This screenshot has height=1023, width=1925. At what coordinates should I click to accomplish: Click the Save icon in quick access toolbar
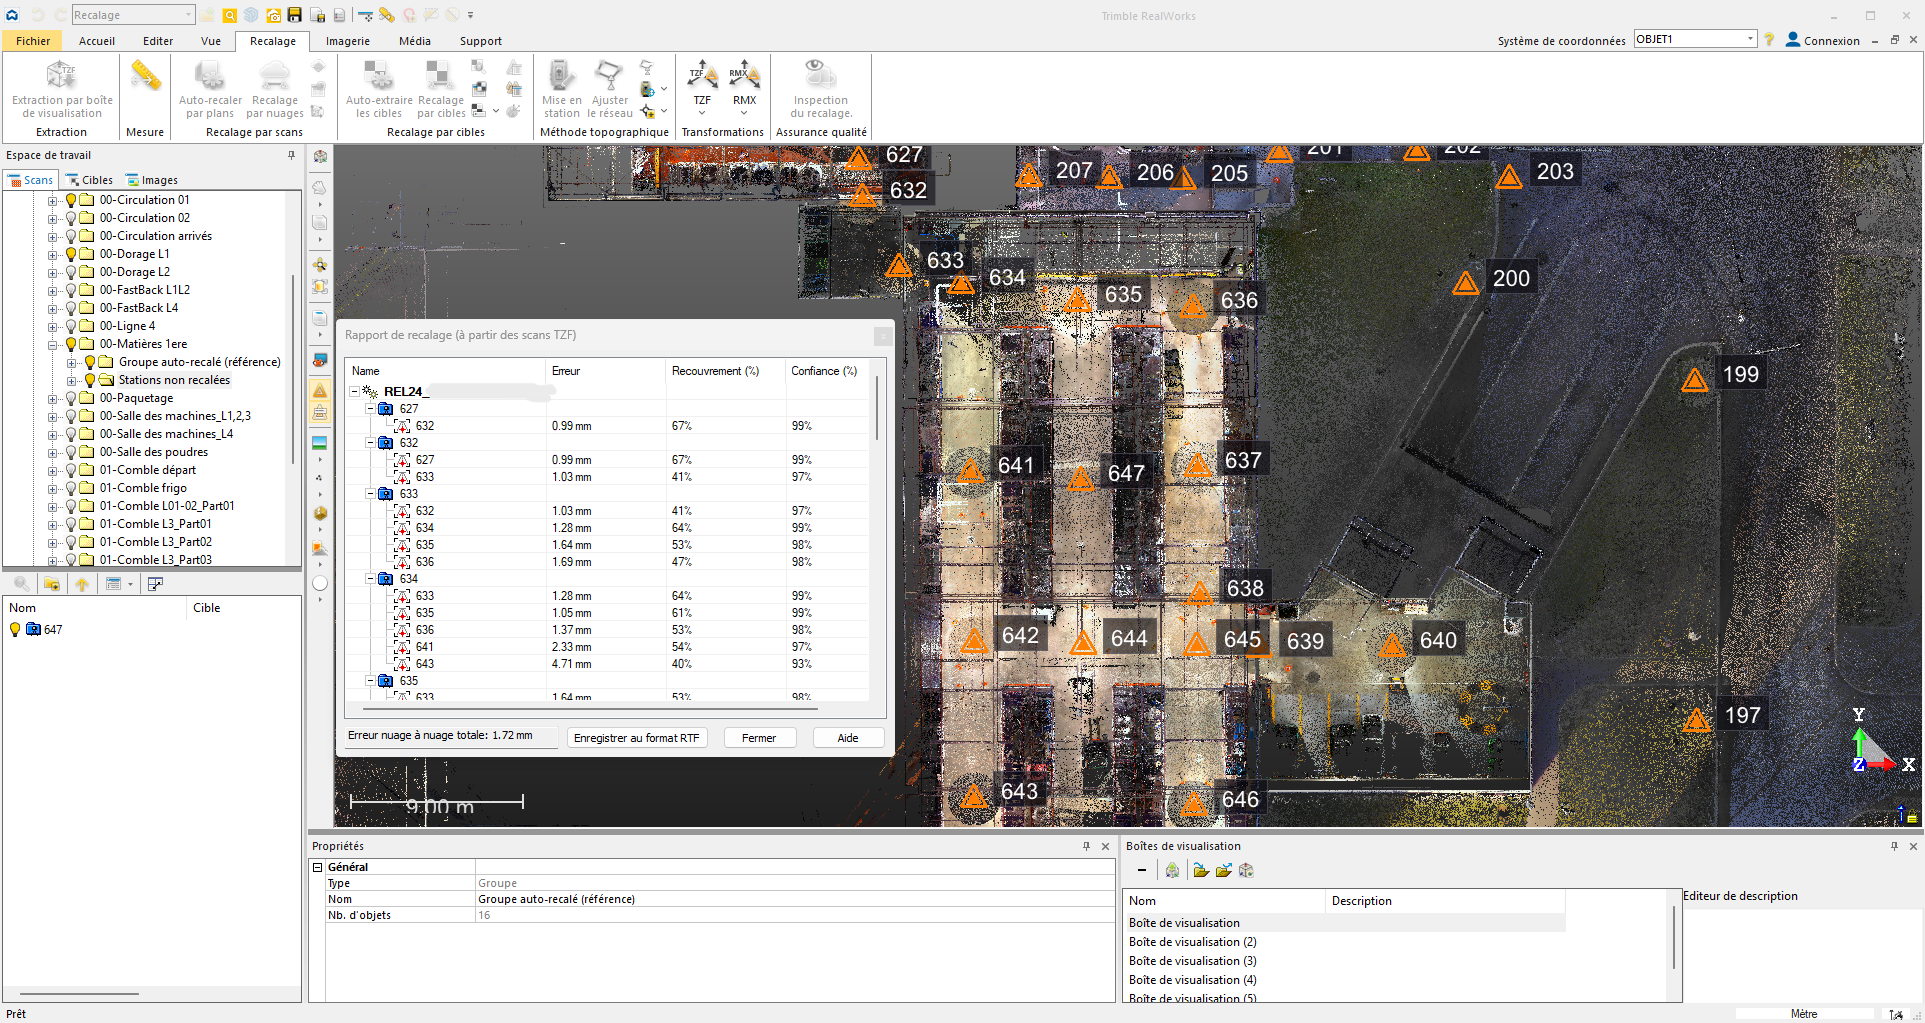coord(293,15)
